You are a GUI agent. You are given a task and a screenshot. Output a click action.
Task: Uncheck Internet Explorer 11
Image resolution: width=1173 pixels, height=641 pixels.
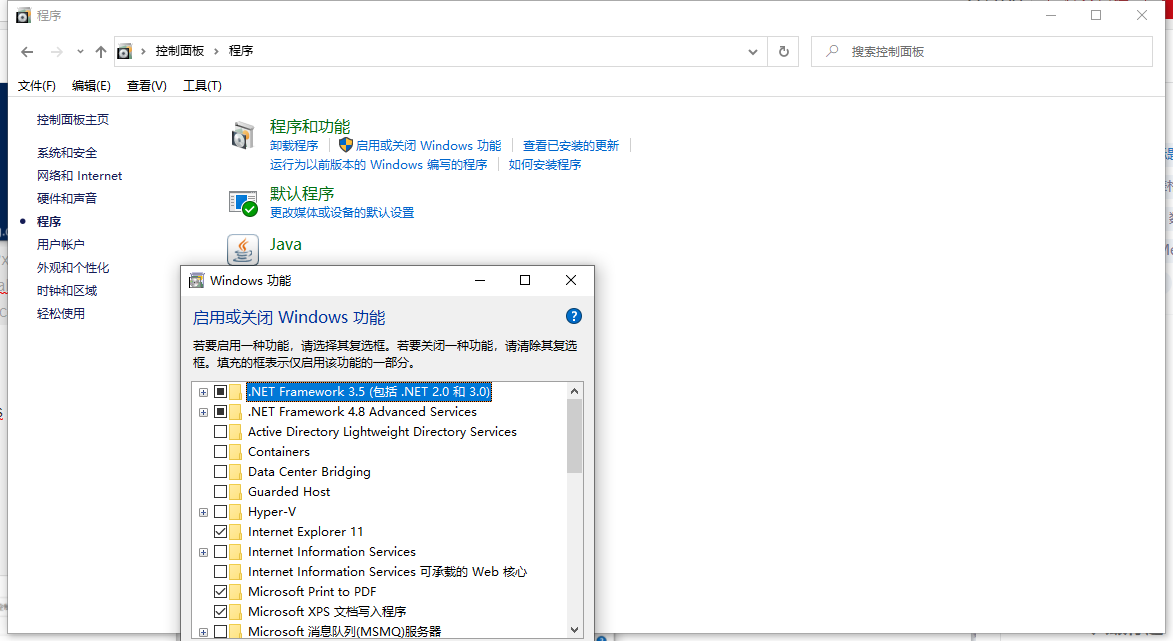pos(221,532)
